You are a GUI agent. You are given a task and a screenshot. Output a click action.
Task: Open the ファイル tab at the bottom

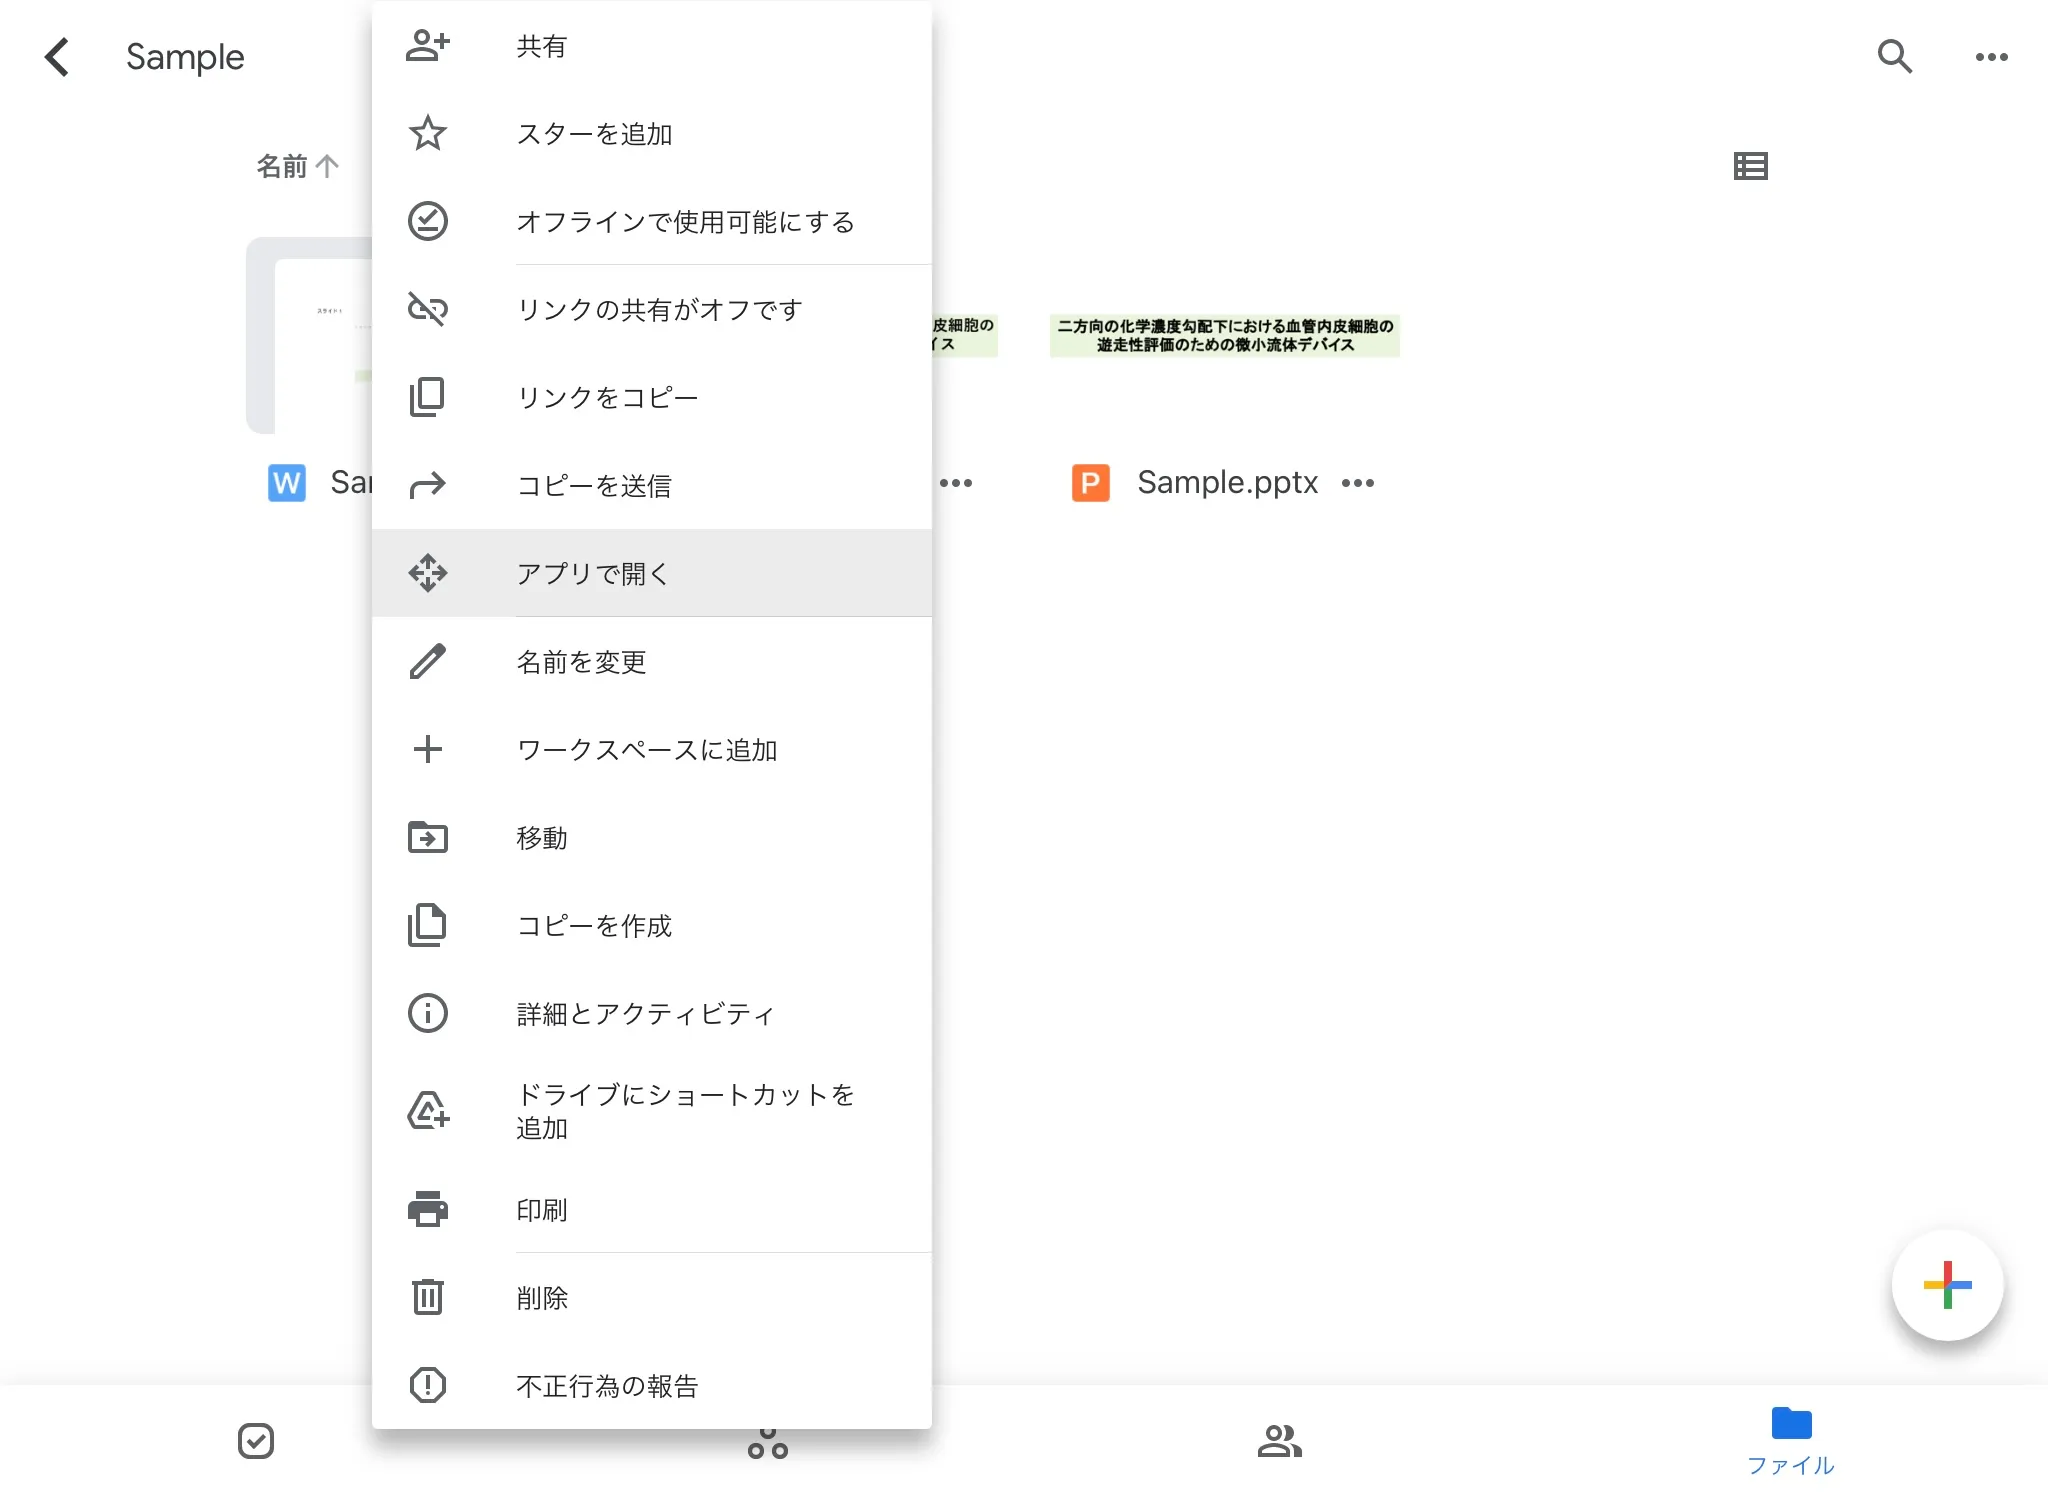[1790, 1440]
